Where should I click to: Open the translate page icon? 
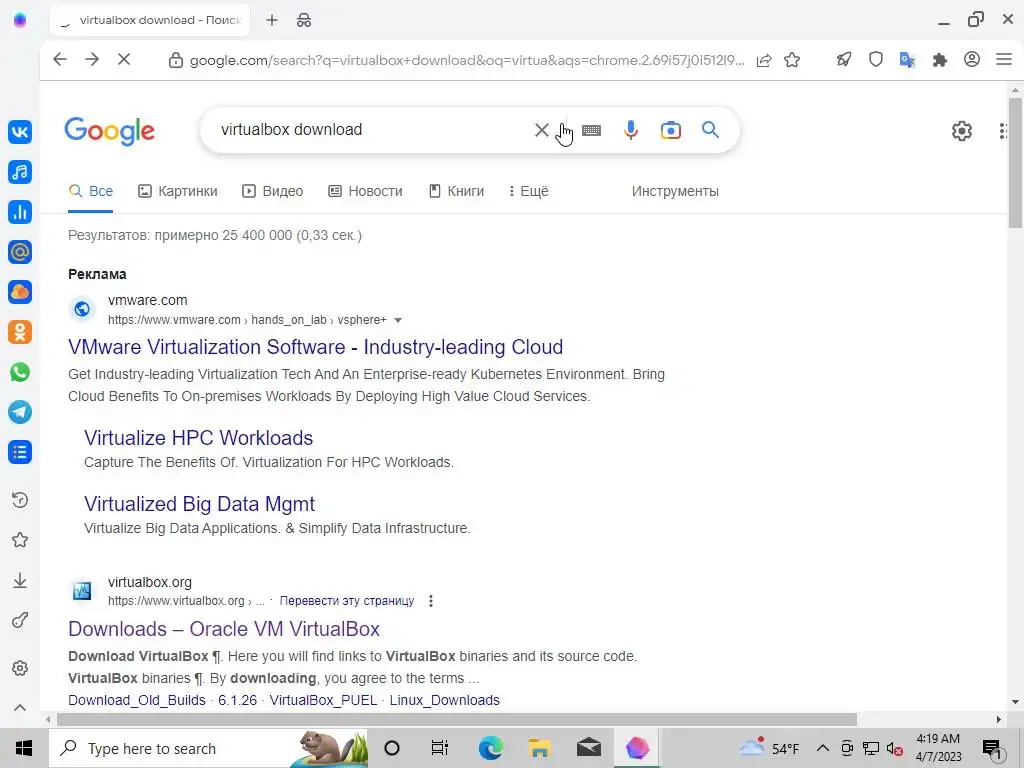(907, 60)
